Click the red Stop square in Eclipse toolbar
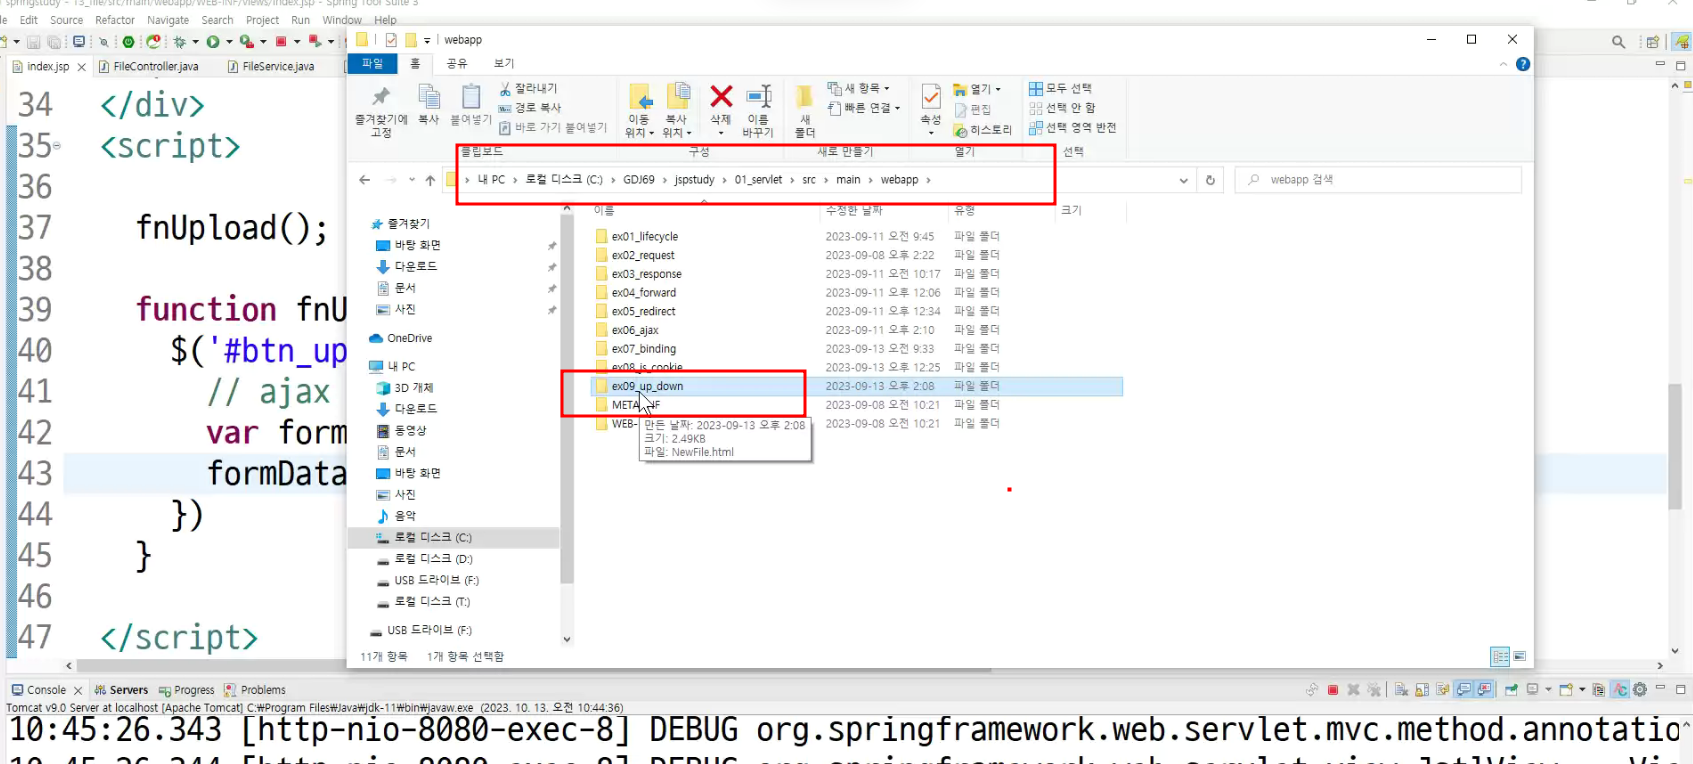The width and height of the screenshot is (1693, 764). point(281,42)
